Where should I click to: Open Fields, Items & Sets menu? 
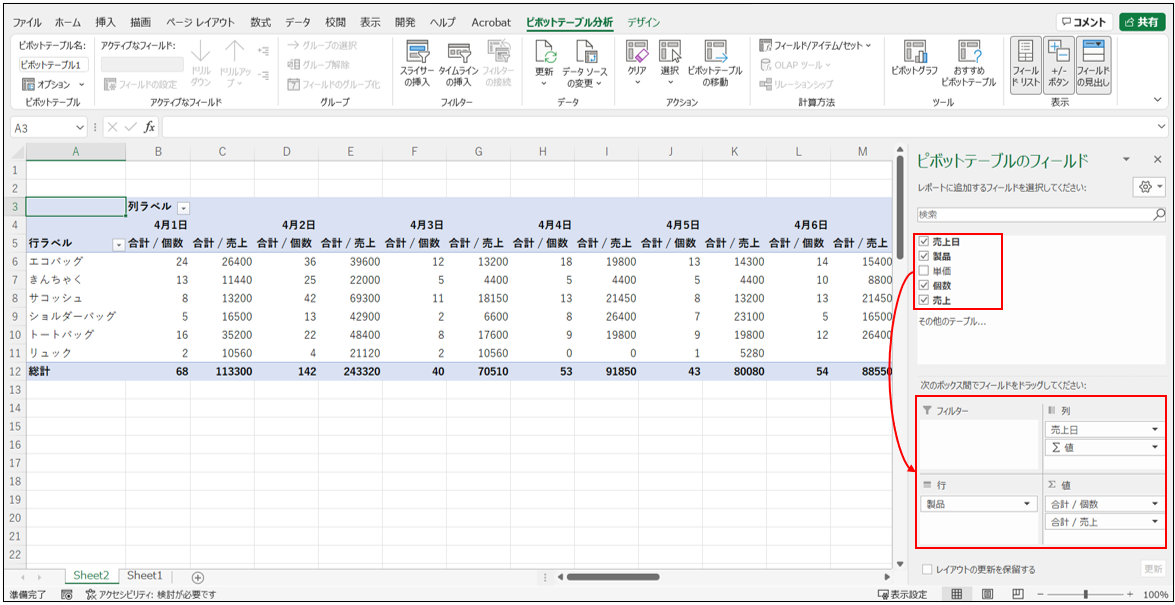coord(815,45)
